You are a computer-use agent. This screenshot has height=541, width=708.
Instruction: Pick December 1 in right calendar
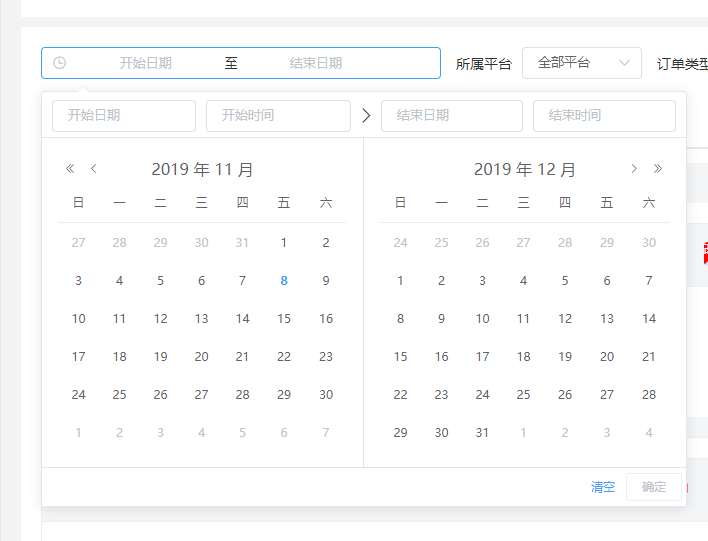[401, 281]
